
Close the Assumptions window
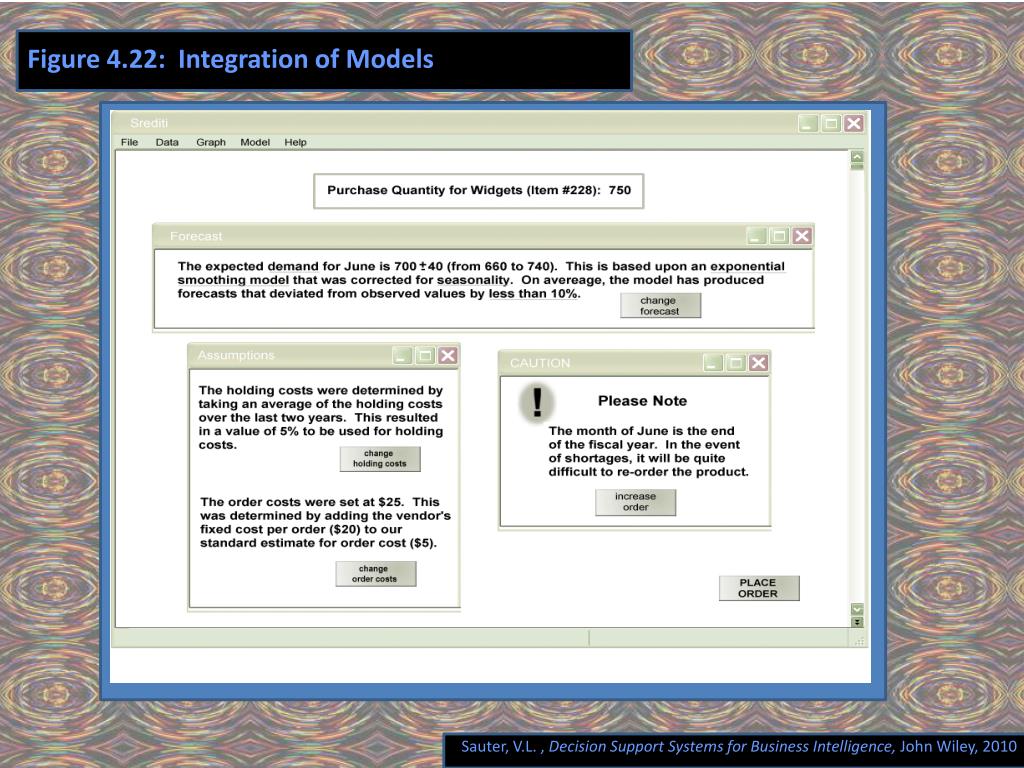pos(447,355)
